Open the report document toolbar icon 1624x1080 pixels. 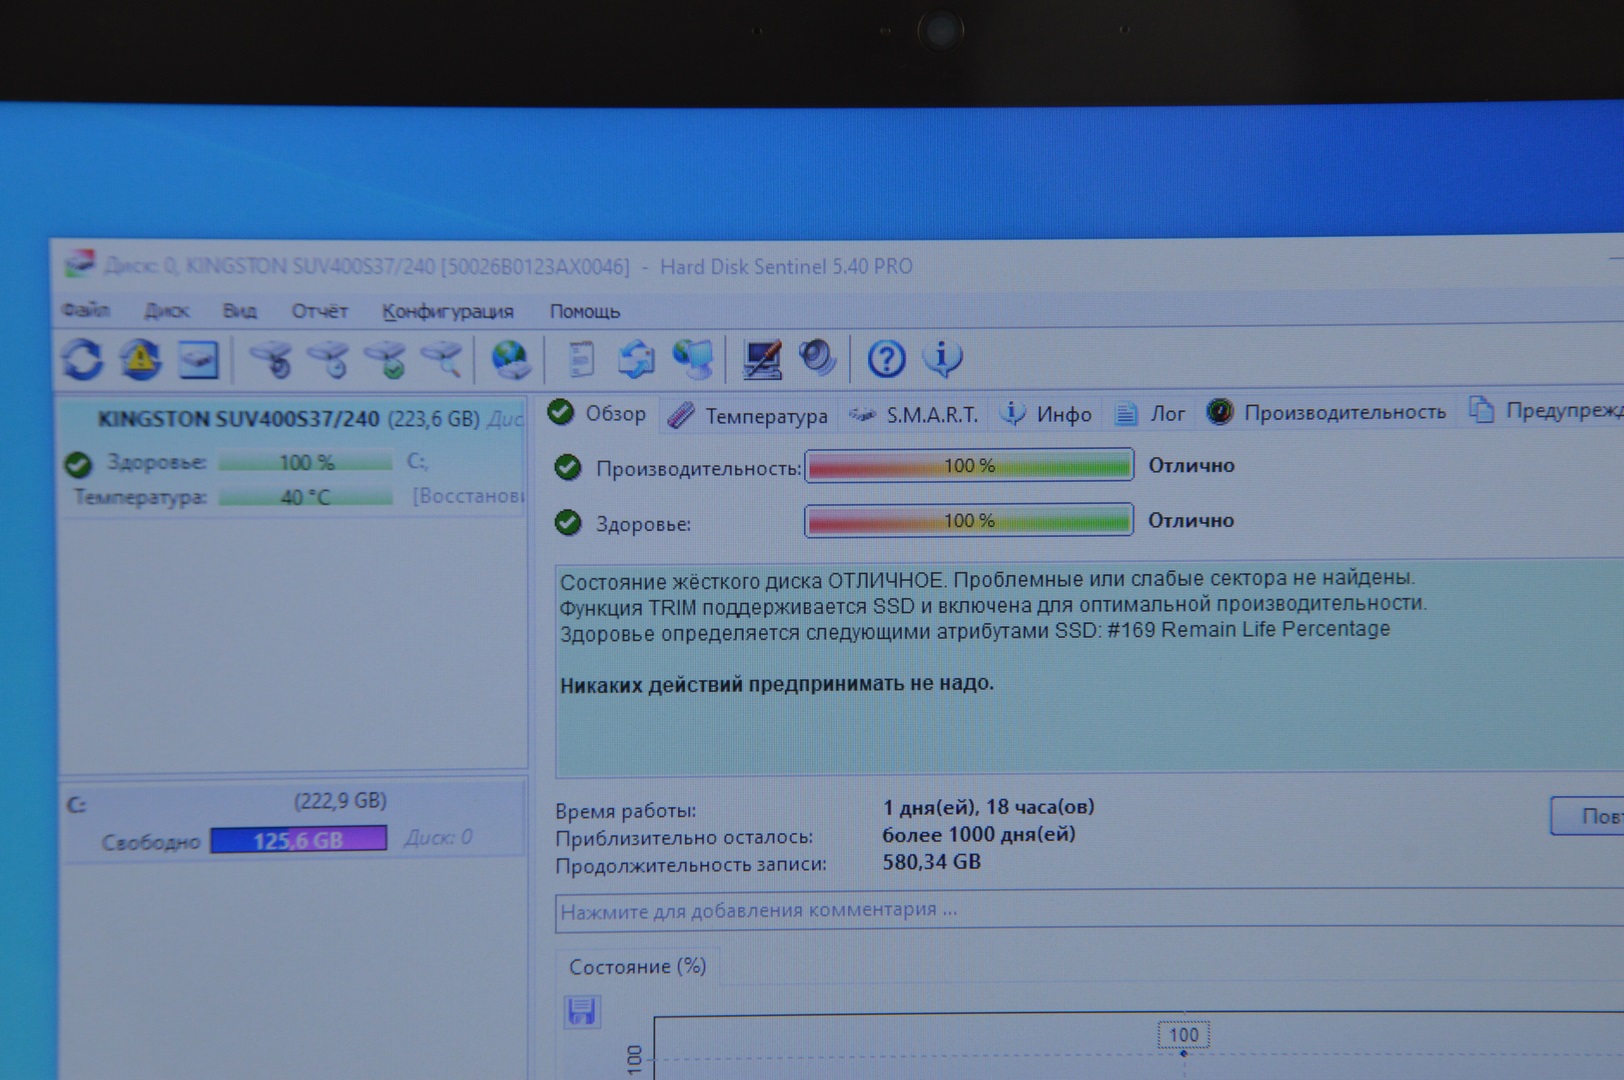click(580, 358)
